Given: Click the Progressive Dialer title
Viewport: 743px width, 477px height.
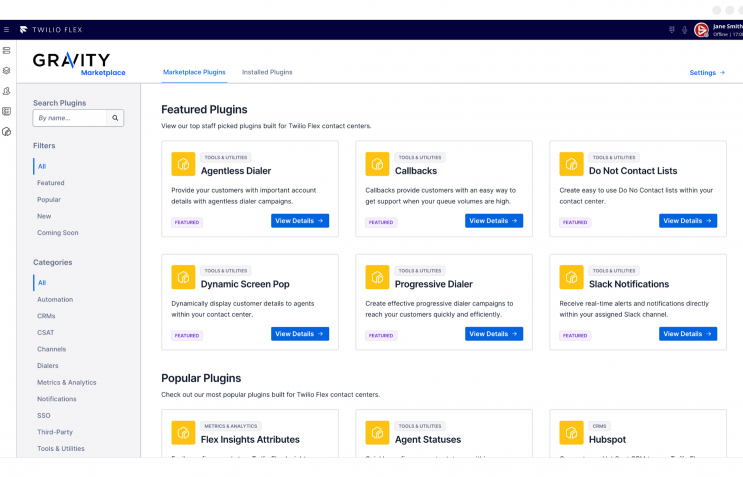Looking at the screenshot, I should 434,284.
